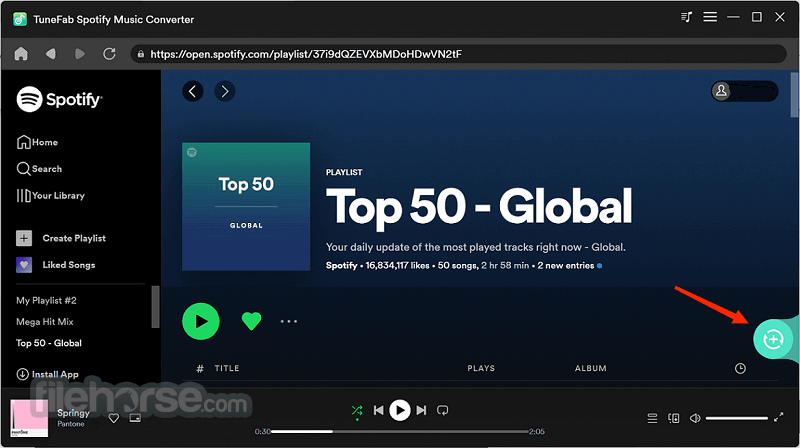The width and height of the screenshot is (800, 448).
Task: Click the TITLE column header
Action: (227, 368)
